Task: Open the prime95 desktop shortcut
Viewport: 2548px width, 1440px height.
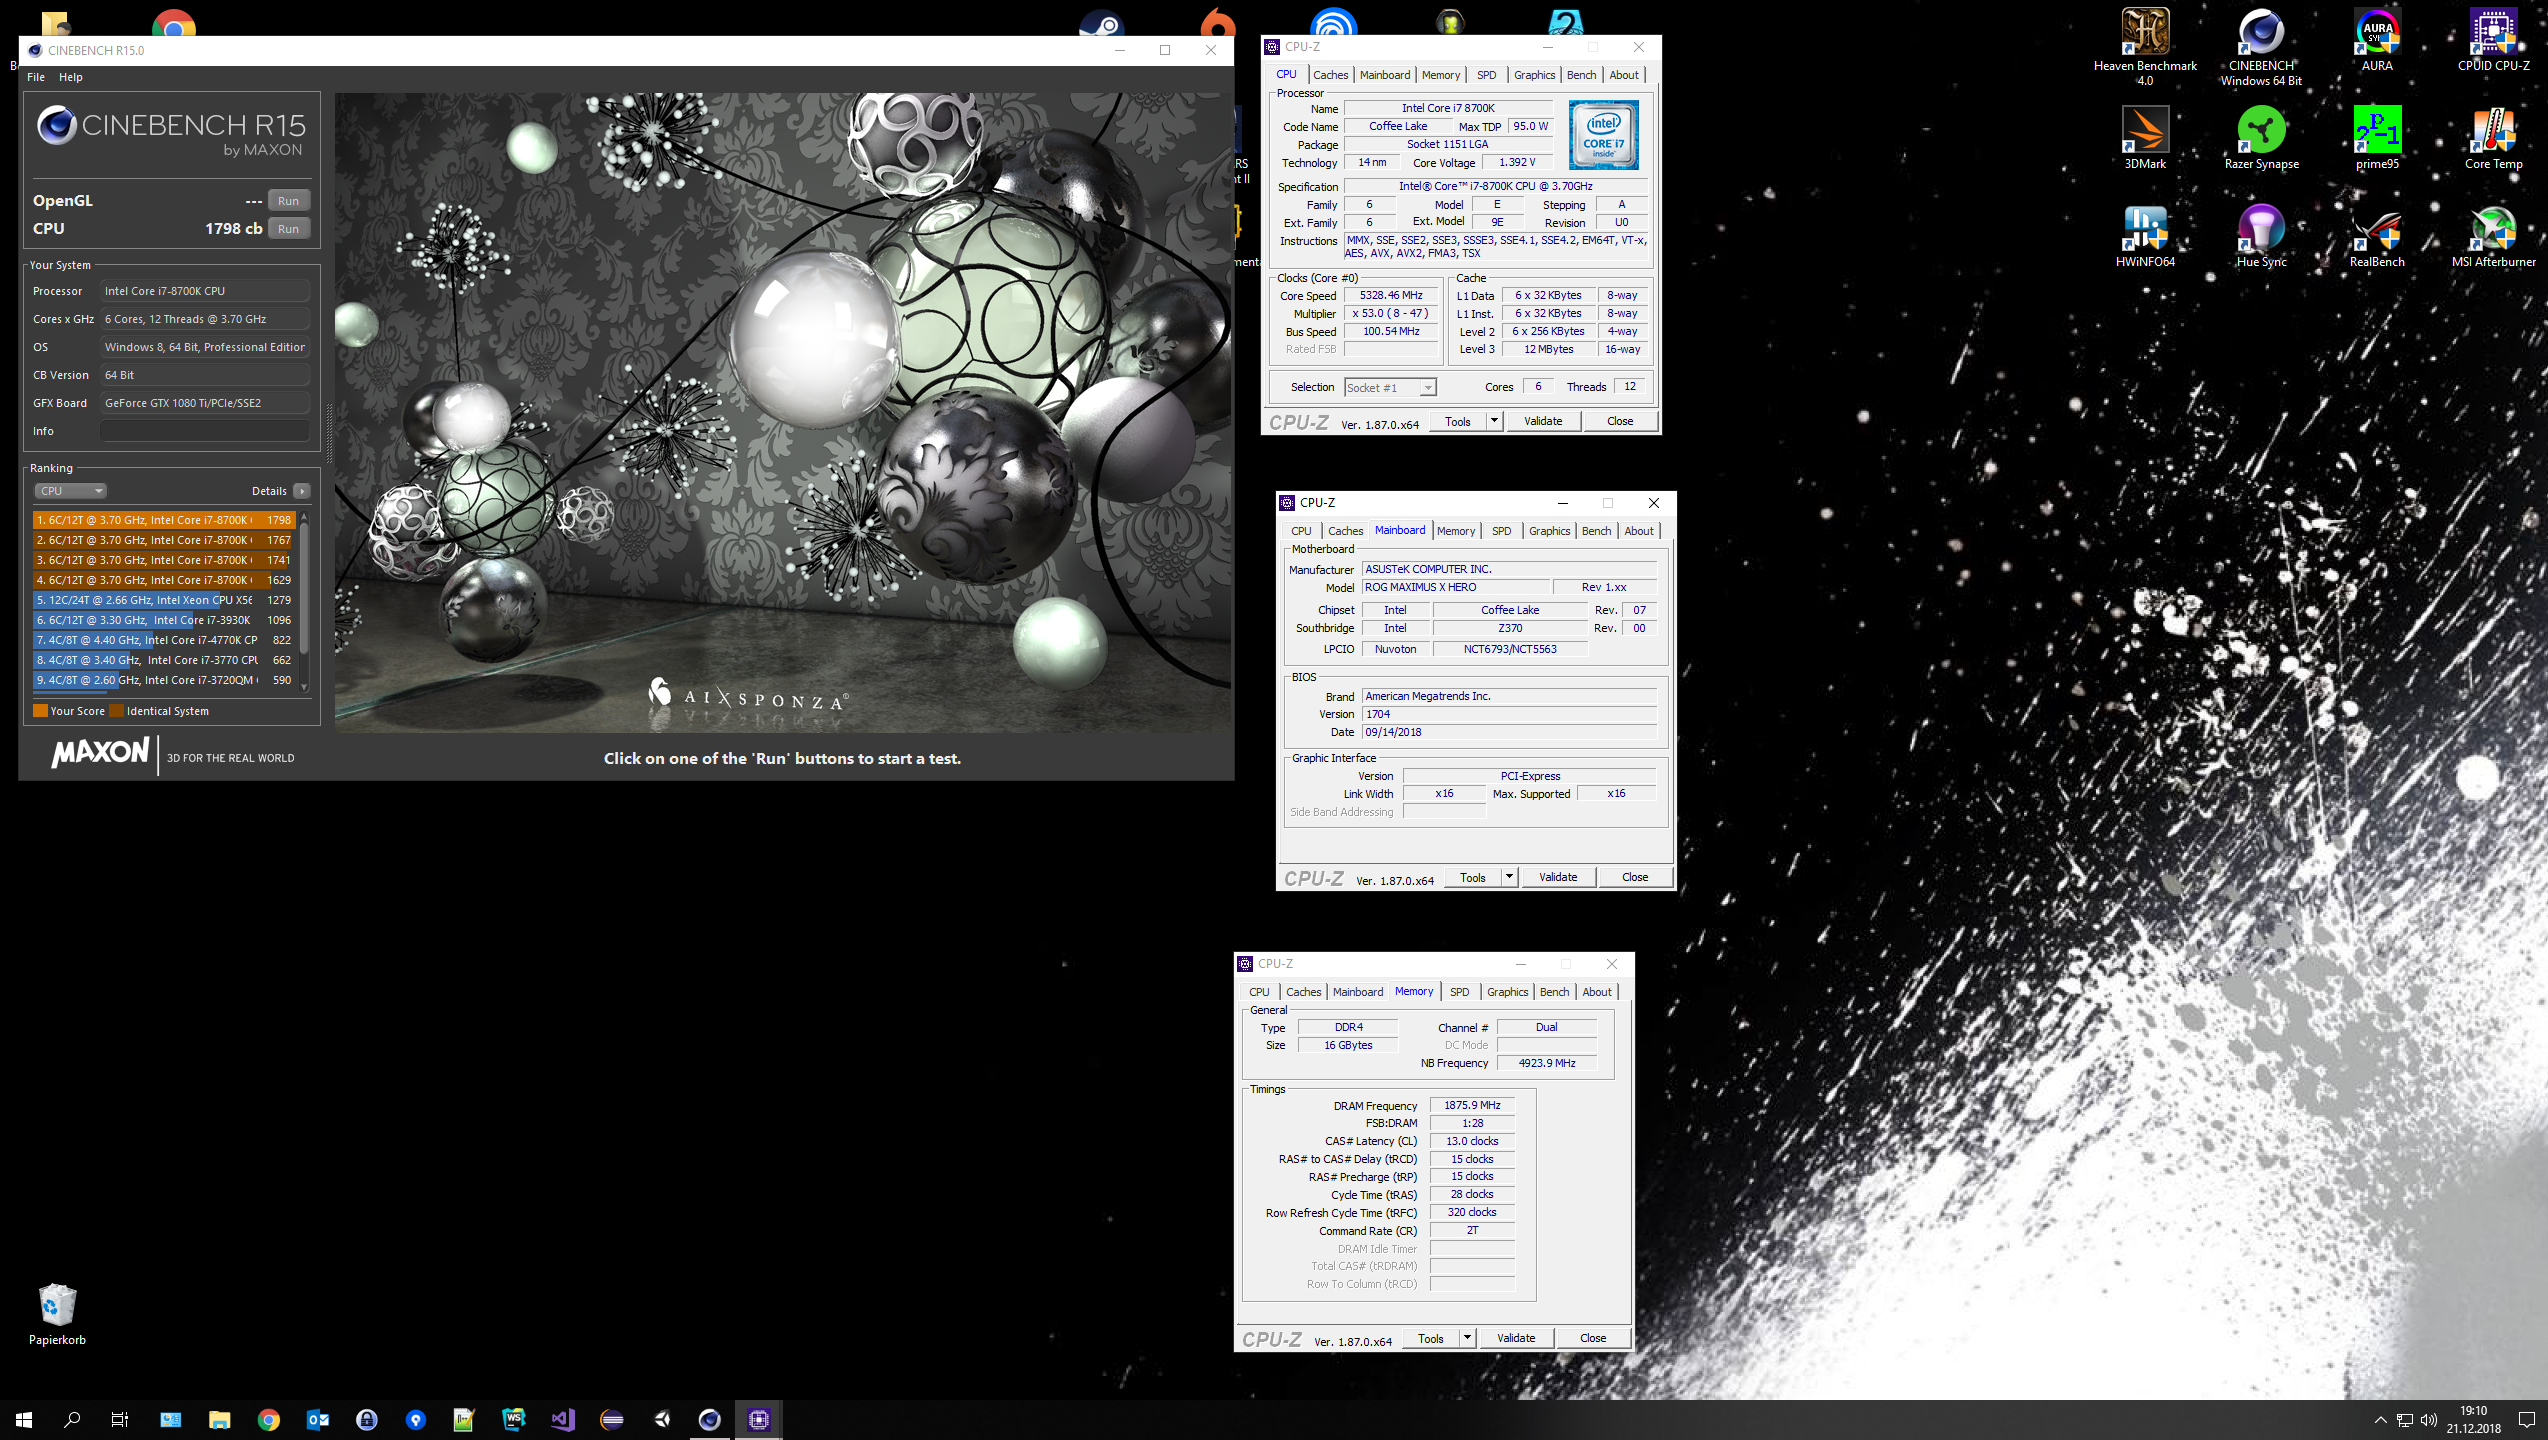Action: [x=2377, y=138]
